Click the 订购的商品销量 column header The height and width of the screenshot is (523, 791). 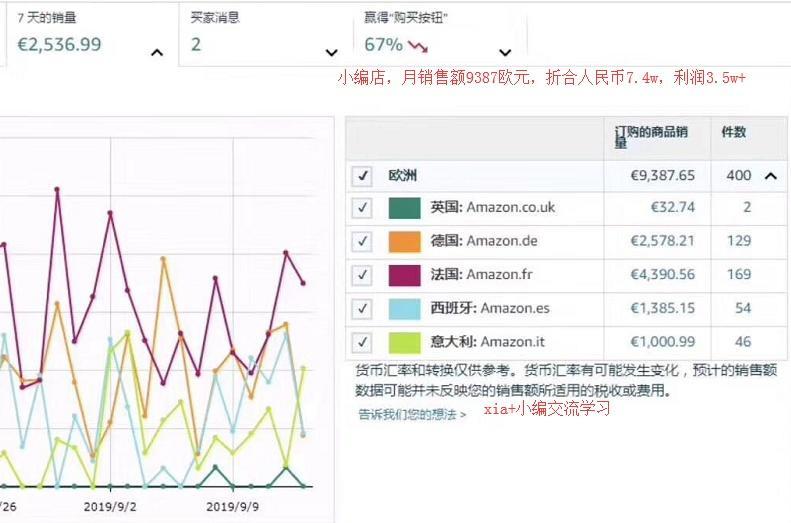click(x=651, y=137)
